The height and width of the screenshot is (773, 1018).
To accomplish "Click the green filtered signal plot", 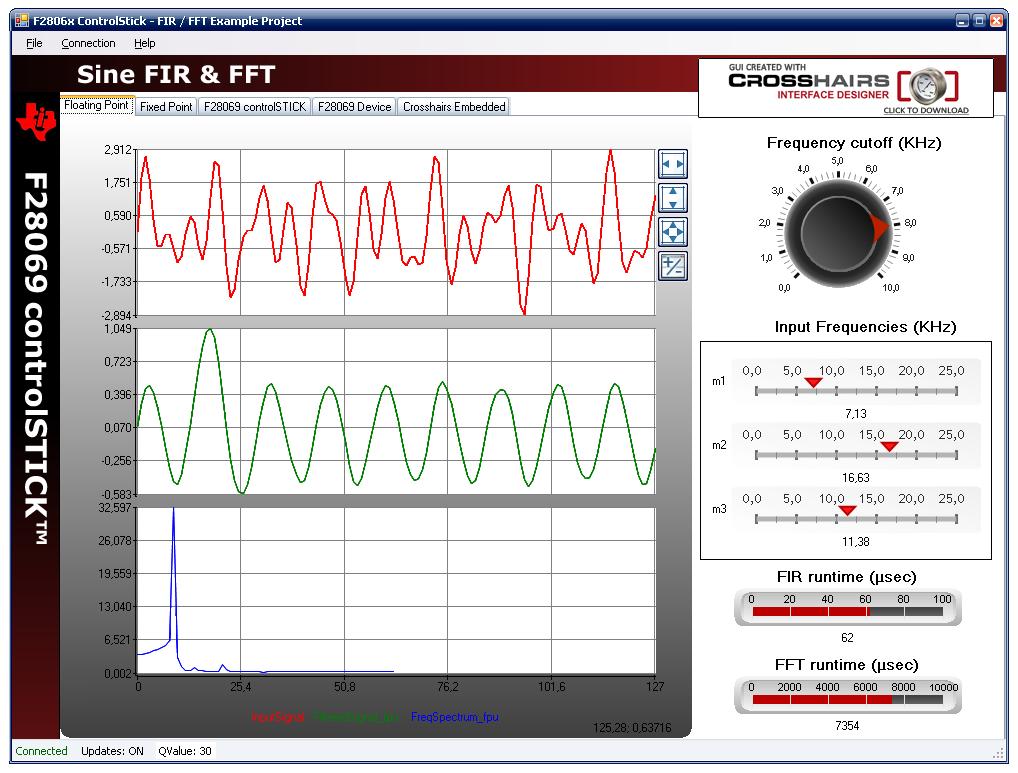I will tap(396, 411).
